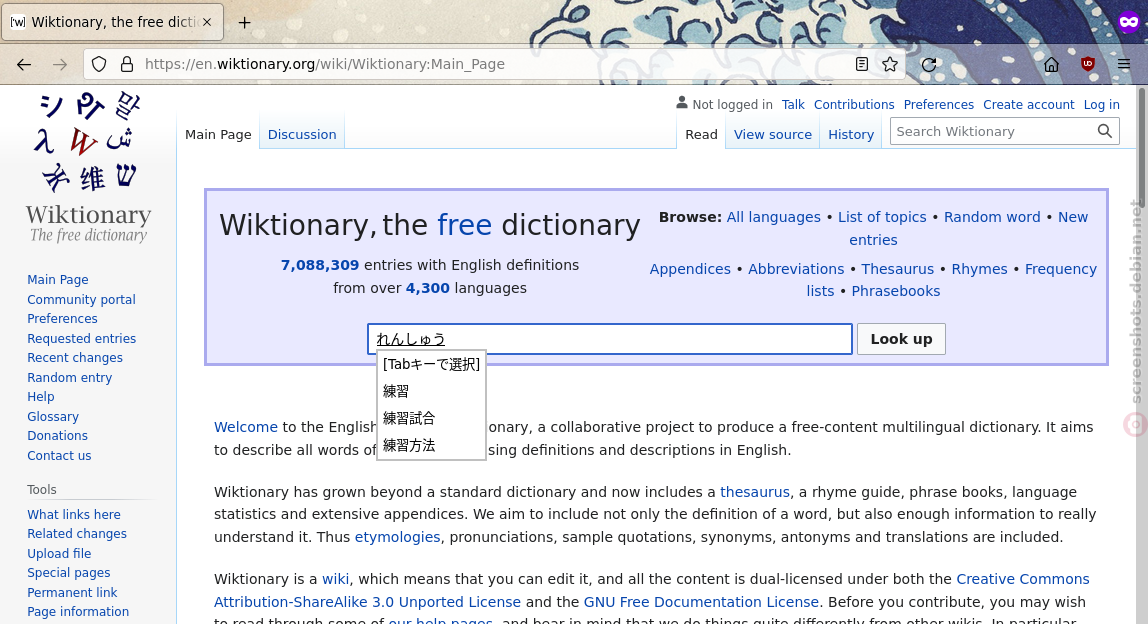The image size is (1148, 624).
Task: Reload the page with the refresh icon
Action: pyautogui.click(x=929, y=64)
